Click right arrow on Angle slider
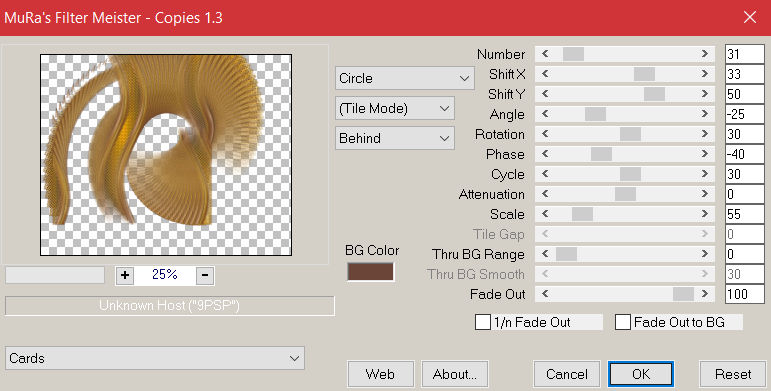771x391 pixels. 705,114
